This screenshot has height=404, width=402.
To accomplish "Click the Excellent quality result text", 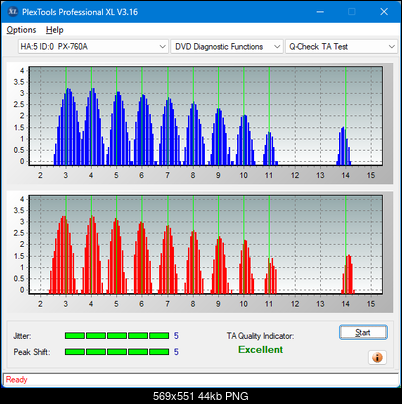I will click(261, 350).
